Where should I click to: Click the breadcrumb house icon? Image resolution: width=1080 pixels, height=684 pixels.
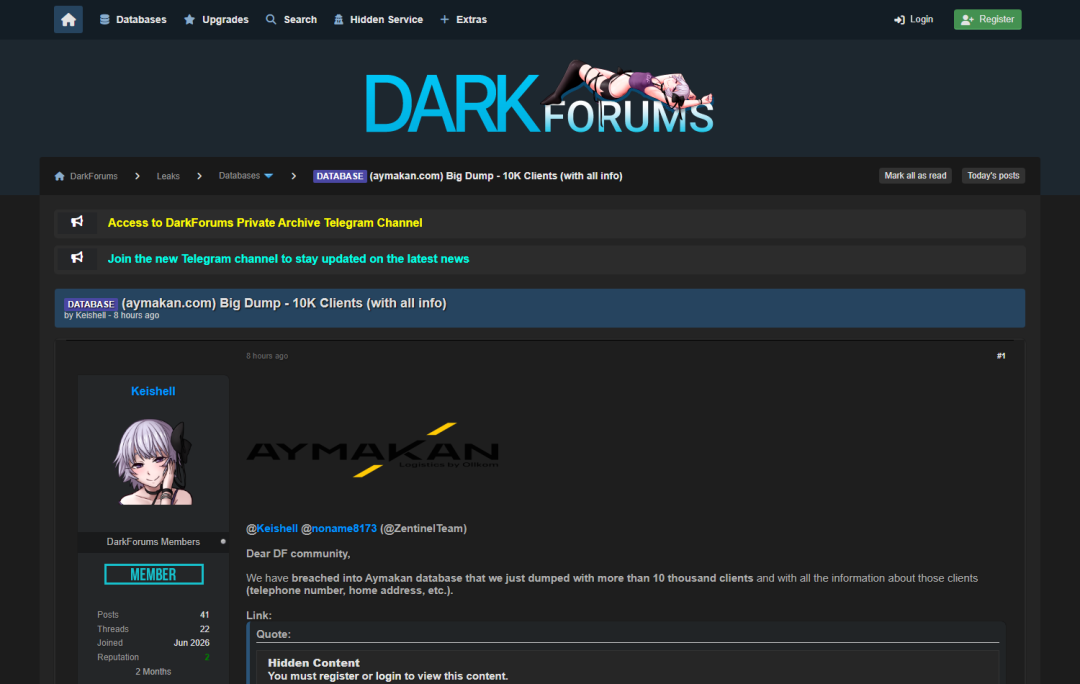click(x=60, y=176)
